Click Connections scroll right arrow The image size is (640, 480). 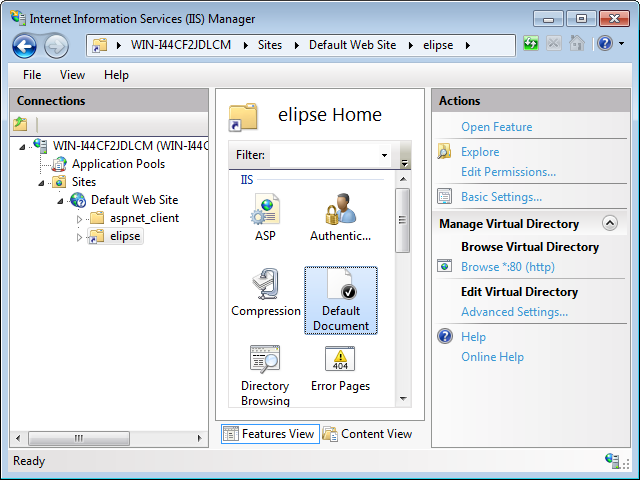tap(199, 438)
